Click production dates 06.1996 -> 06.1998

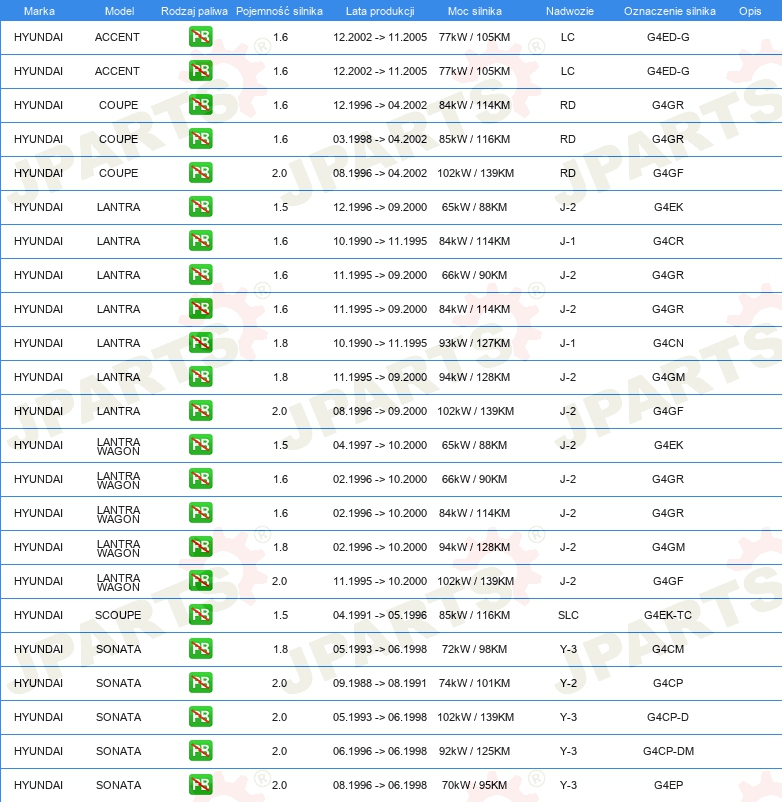(x=380, y=751)
